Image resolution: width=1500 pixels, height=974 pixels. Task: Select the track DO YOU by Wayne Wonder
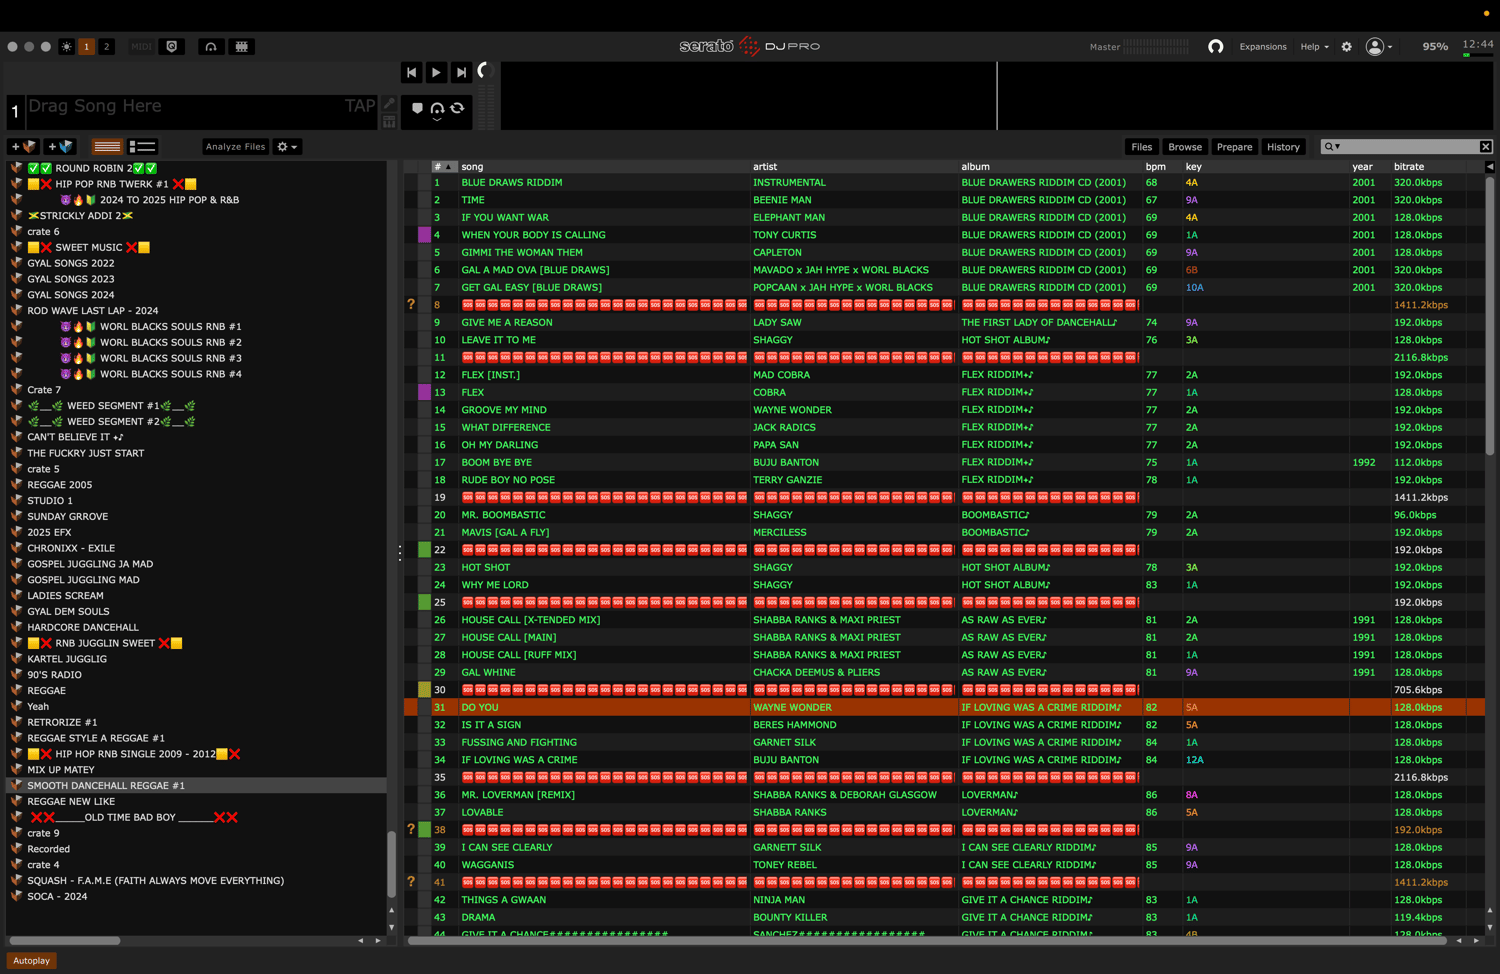click(x=944, y=707)
